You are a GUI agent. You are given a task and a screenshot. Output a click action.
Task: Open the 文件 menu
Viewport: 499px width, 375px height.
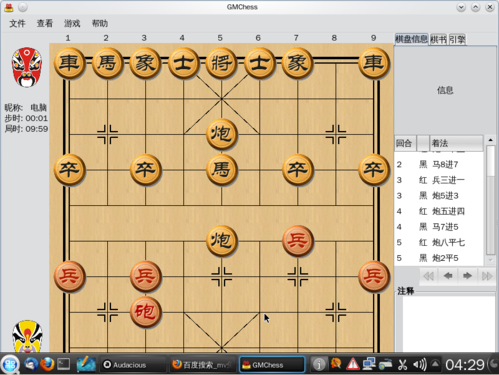click(17, 23)
